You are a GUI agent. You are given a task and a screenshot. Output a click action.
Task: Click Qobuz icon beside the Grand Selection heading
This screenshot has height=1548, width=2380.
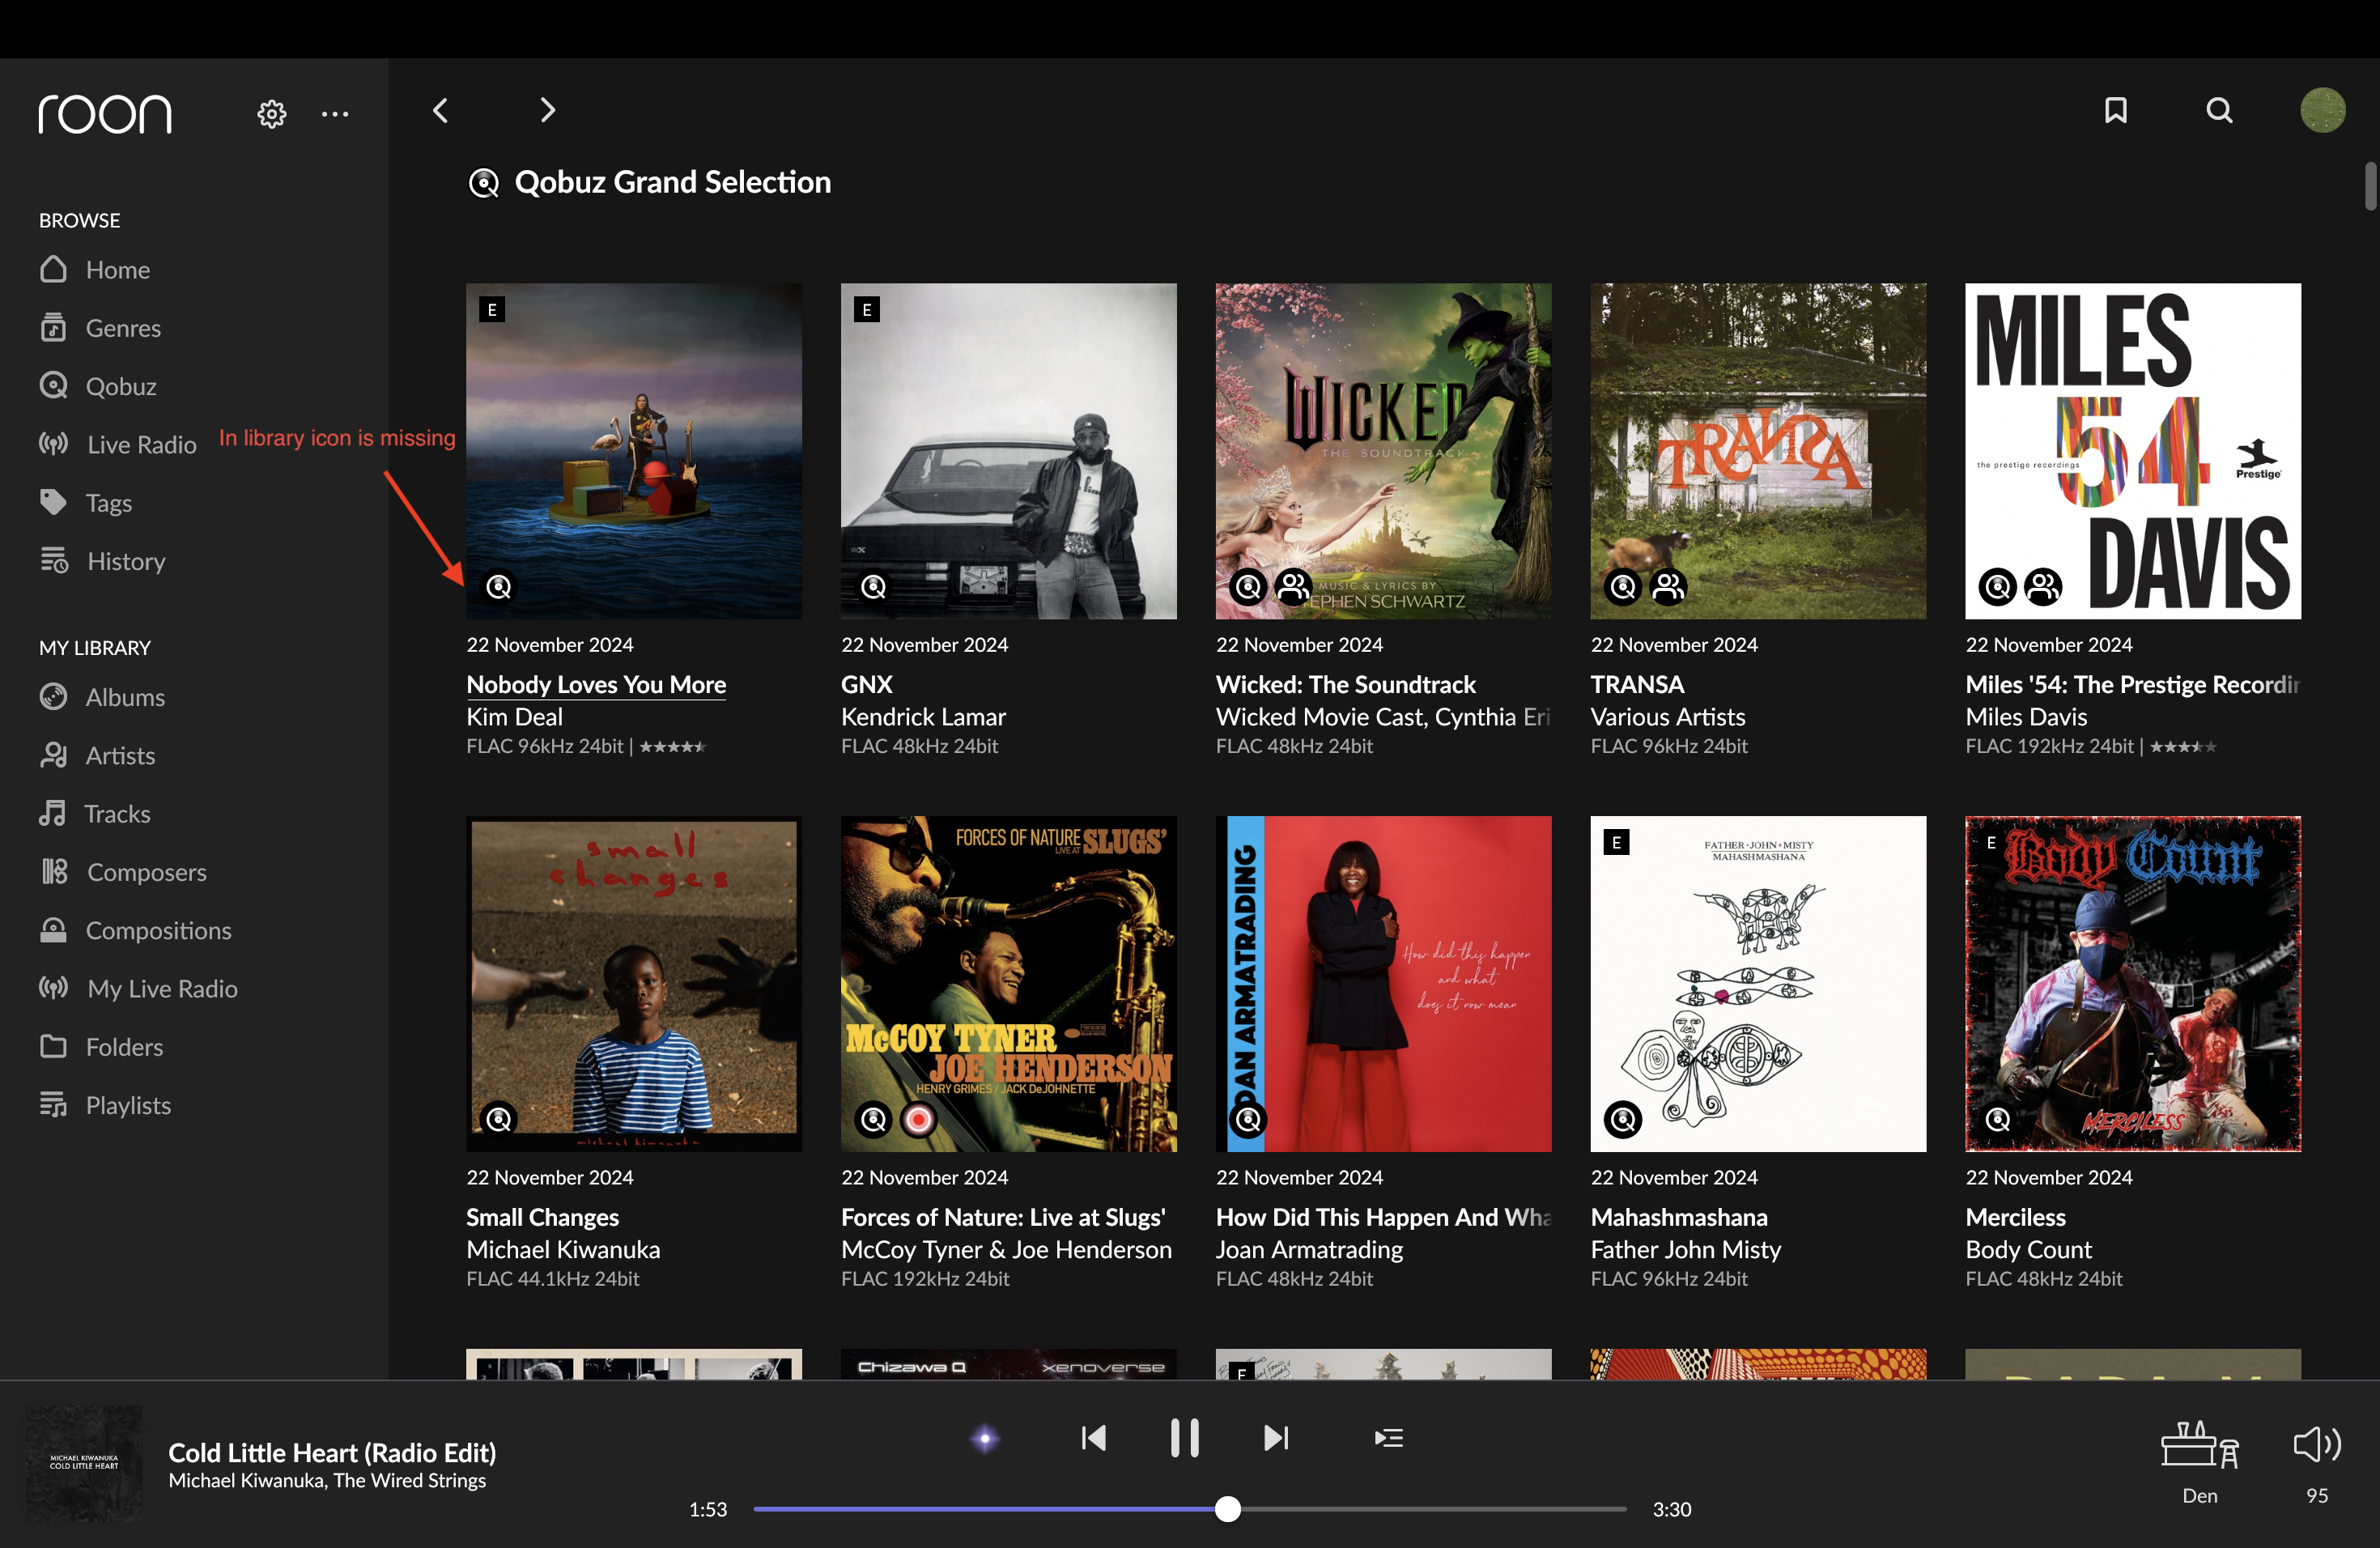(x=484, y=183)
